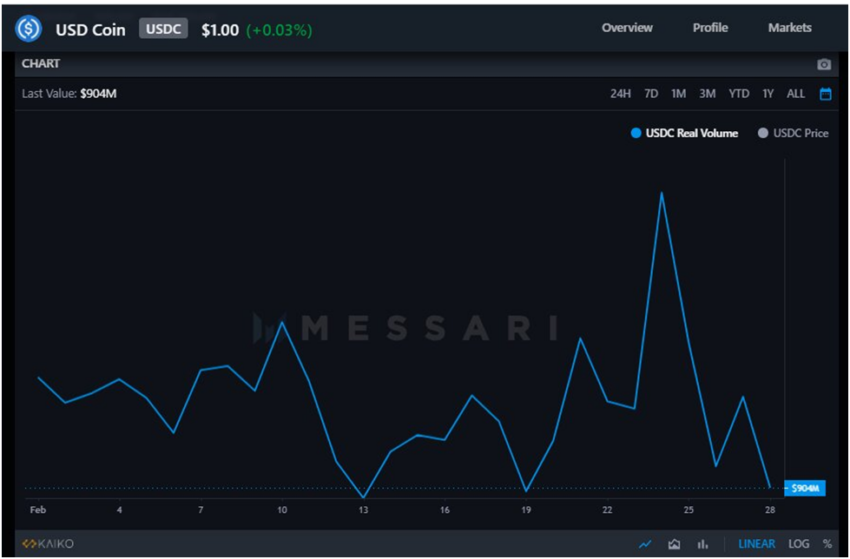Switch to line chart view

pyautogui.click(x=645, y=544)
